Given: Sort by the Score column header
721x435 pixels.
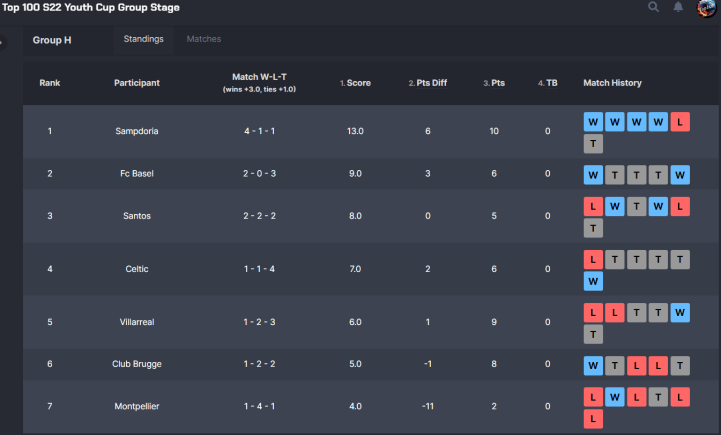Looking at the screenshot, I should 358,83.
